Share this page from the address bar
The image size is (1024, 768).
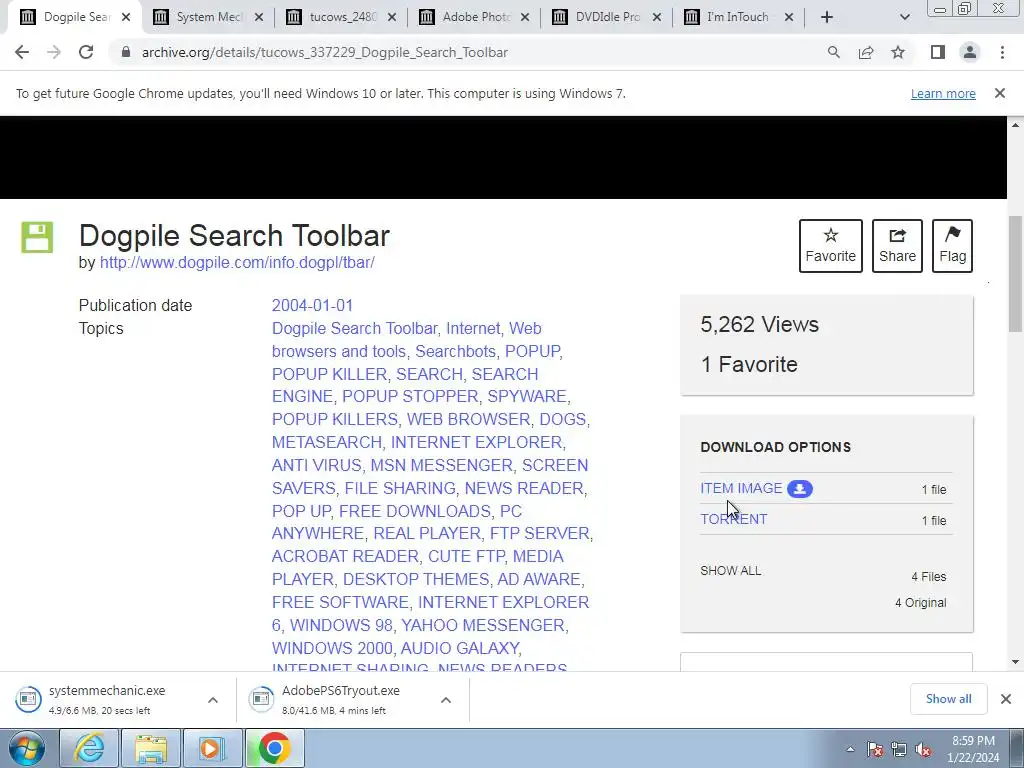point(866,52)
